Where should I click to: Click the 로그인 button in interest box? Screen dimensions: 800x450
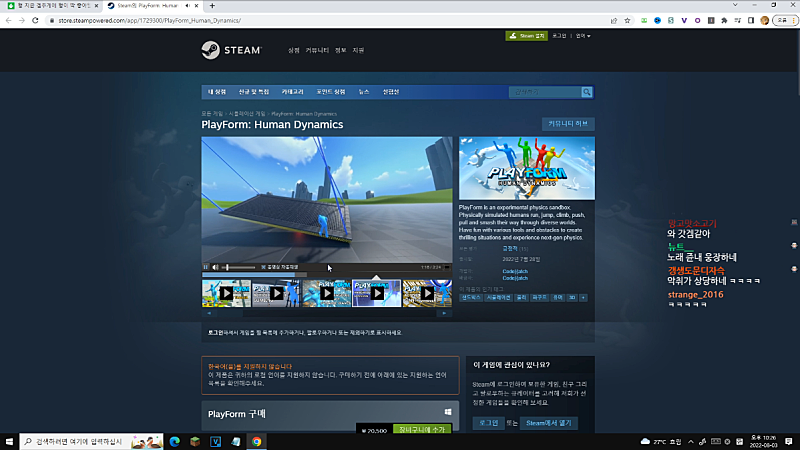[x=488, y=423]
